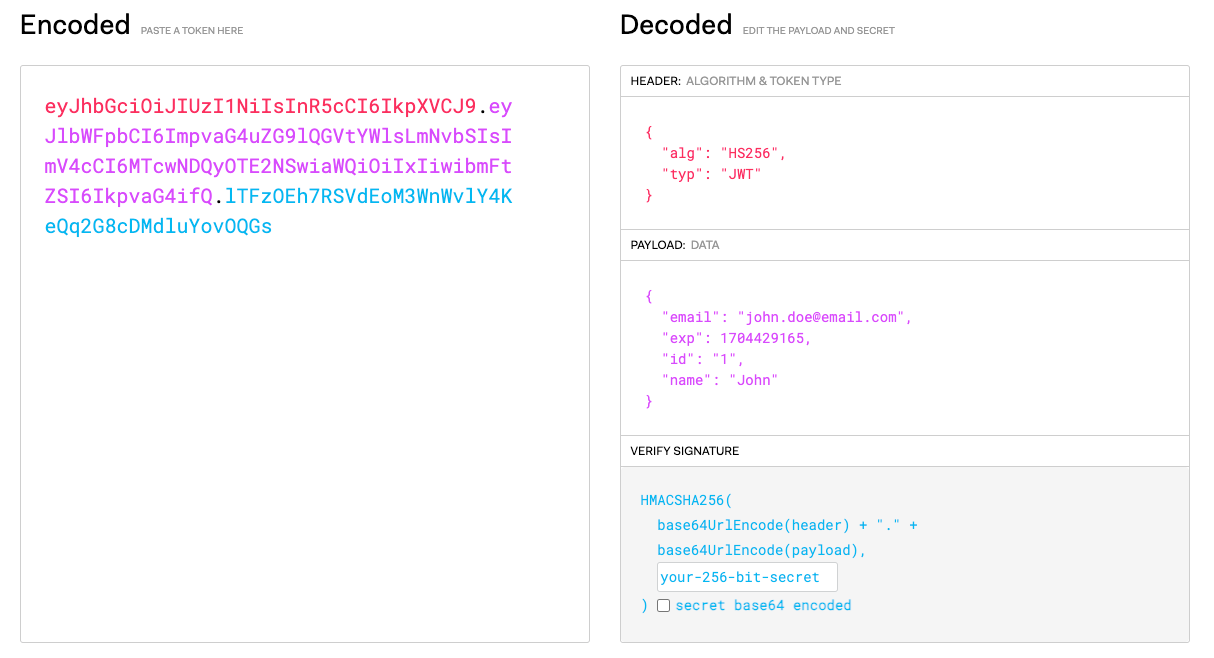The image size is (1214, 658).
Task: Click the purple token line starting JlbWFpbCI6
Action: [278, 136]
